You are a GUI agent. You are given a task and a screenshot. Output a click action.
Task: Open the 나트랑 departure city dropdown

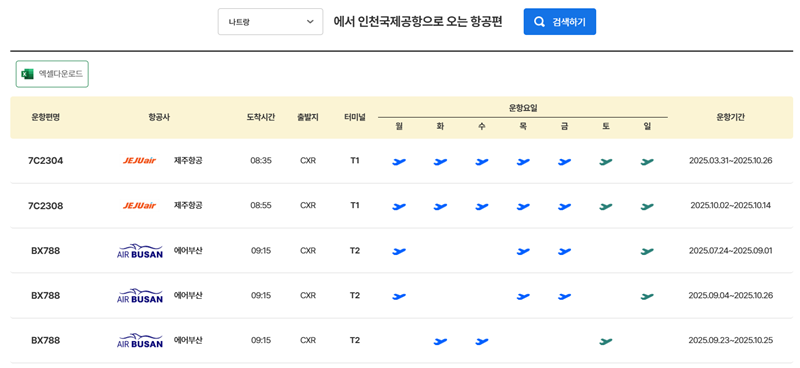tap(270, 21)
